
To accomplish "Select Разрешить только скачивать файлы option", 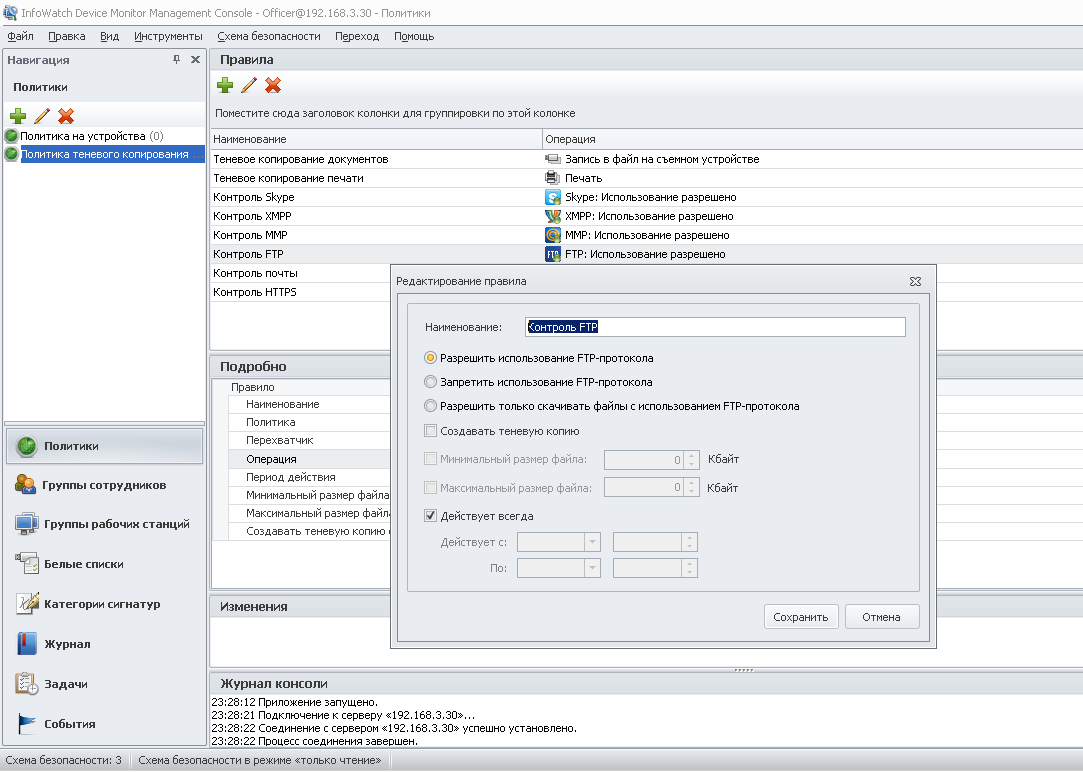I will tap(430, 406).
